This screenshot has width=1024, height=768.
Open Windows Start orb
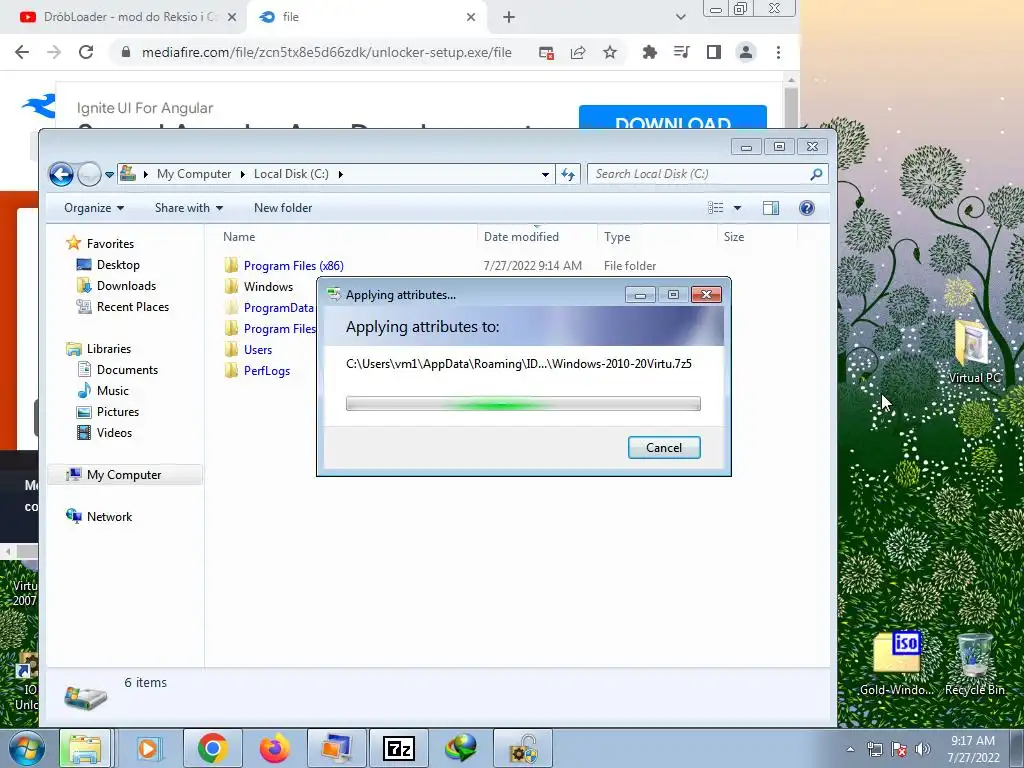coord(26,748)
